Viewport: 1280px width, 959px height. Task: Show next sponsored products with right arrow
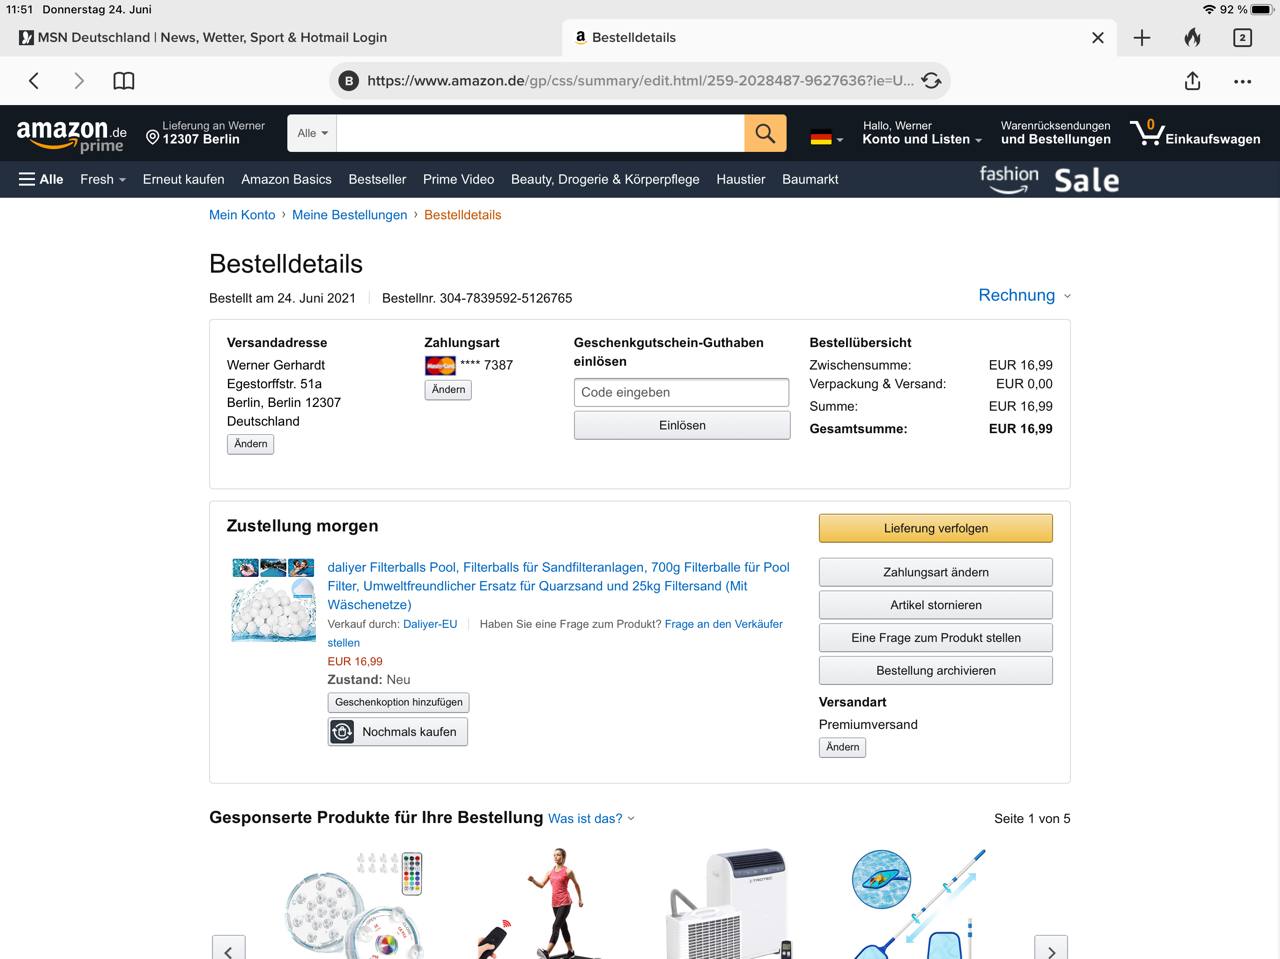click(x=1050, y=948)
